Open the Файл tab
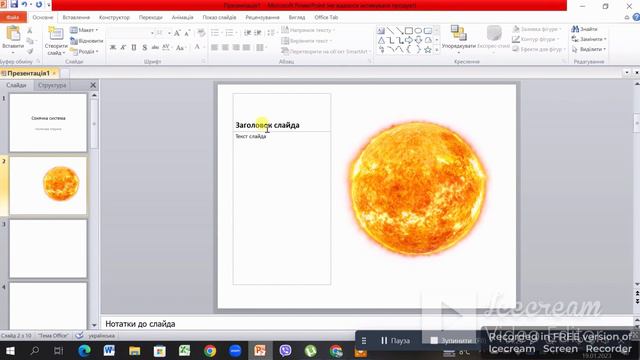Image resolution: width=640 pixels, height=360 pixels. 13,18
